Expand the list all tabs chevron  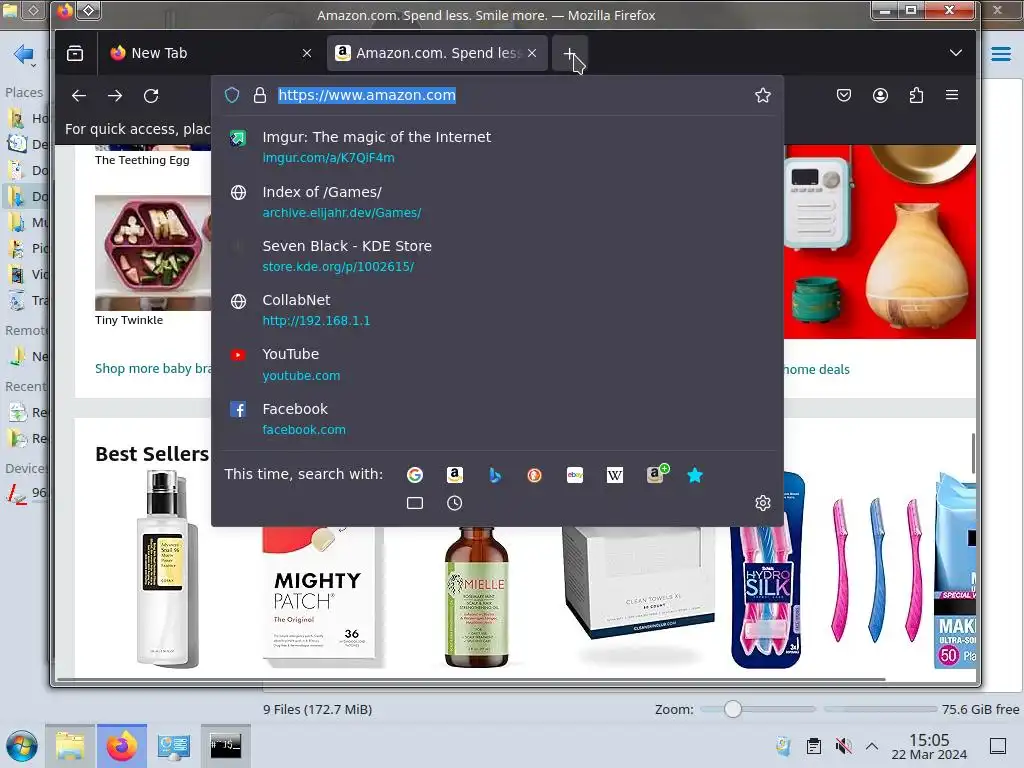tap(955, 53)
